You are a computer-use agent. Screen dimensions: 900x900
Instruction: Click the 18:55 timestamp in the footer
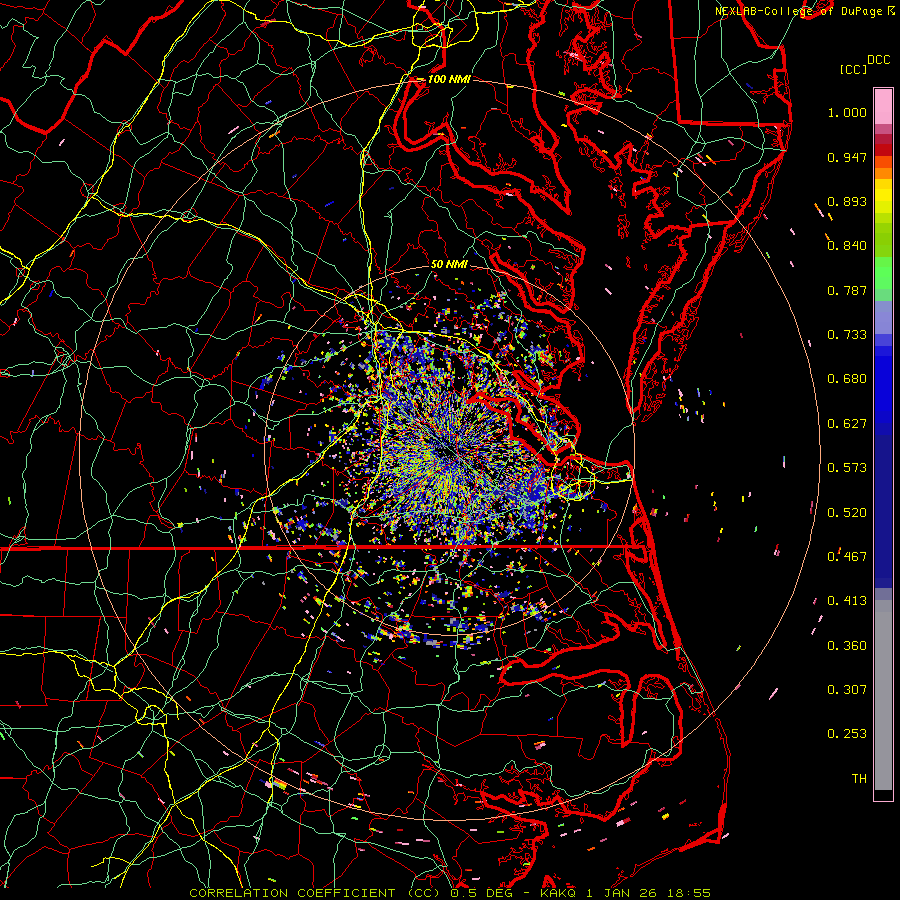[691, 893]
